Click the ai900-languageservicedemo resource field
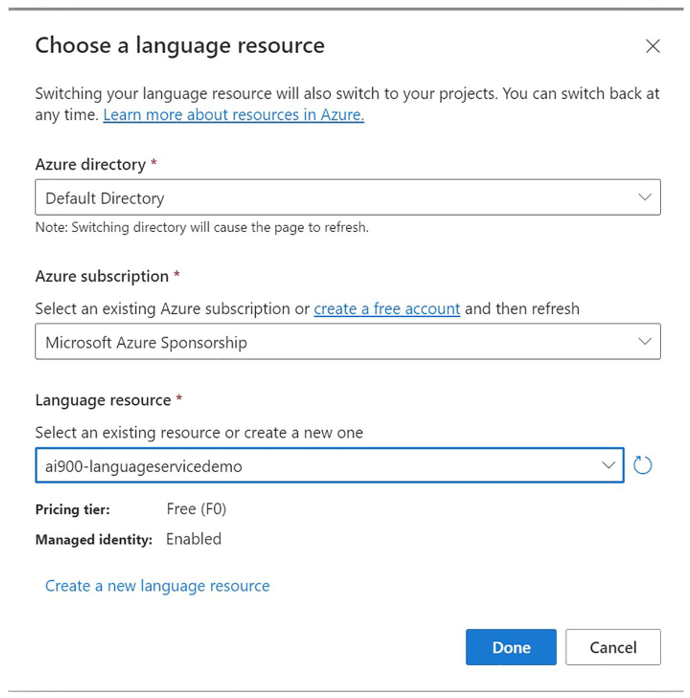Viewport: 690px width, 698px height. pos(329,465)
